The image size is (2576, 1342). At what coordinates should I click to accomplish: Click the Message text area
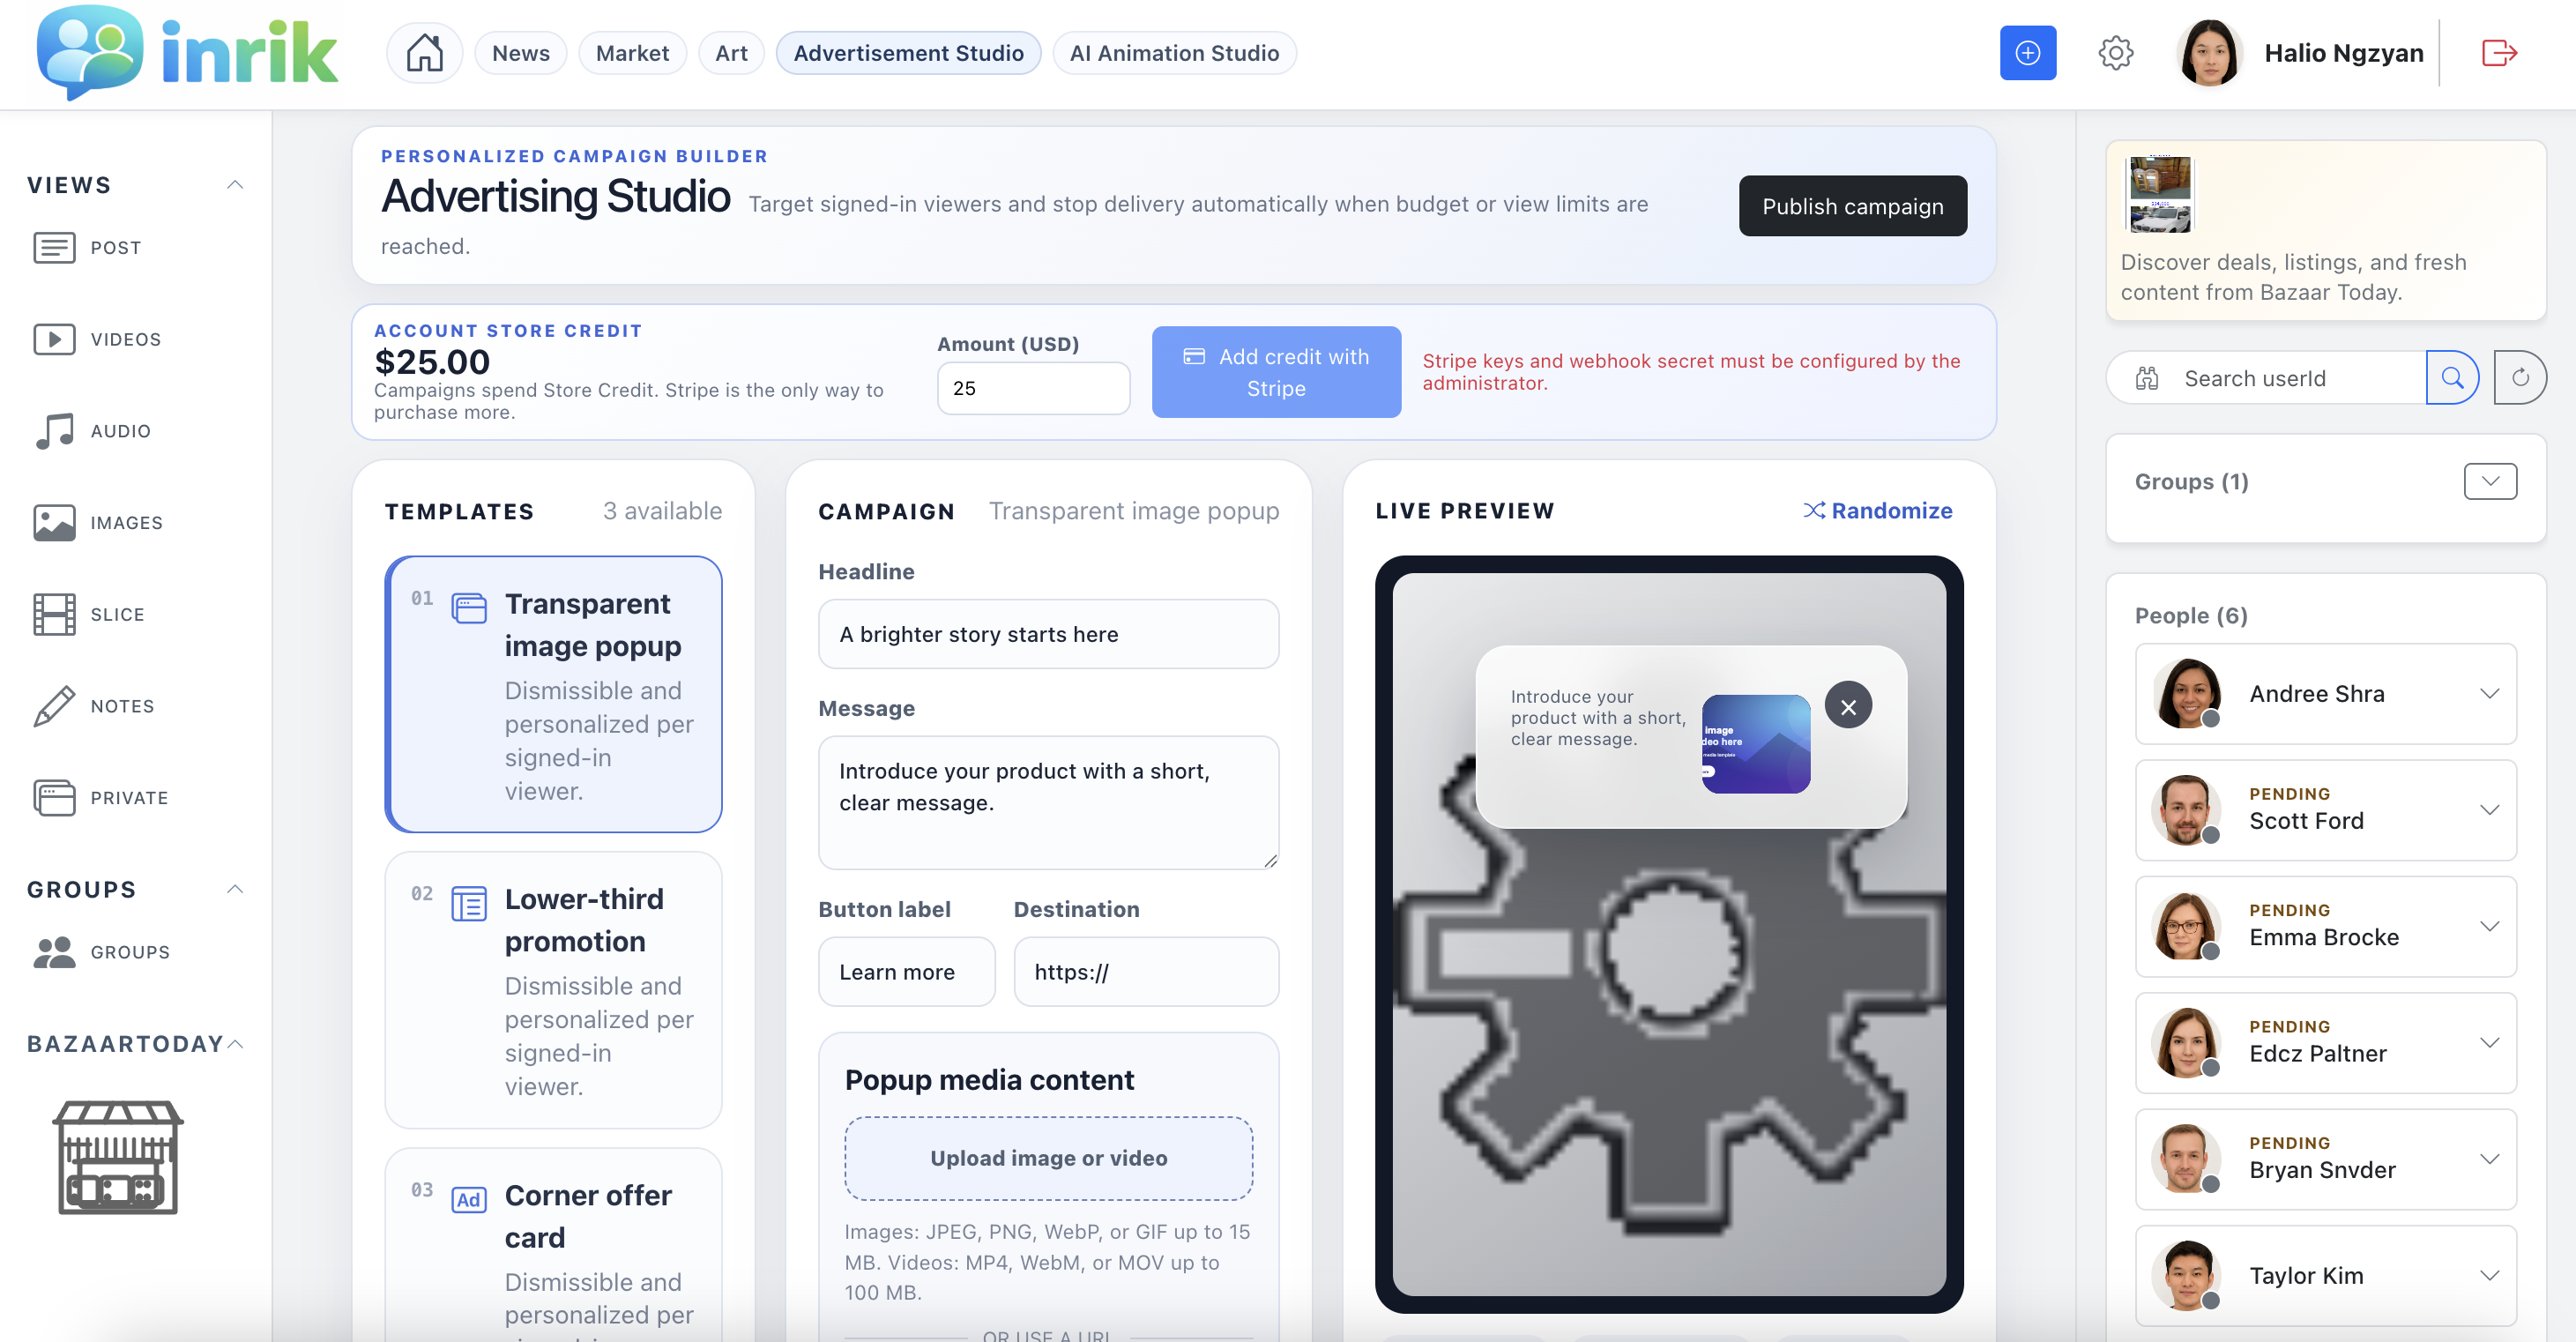click(1048, 802)
